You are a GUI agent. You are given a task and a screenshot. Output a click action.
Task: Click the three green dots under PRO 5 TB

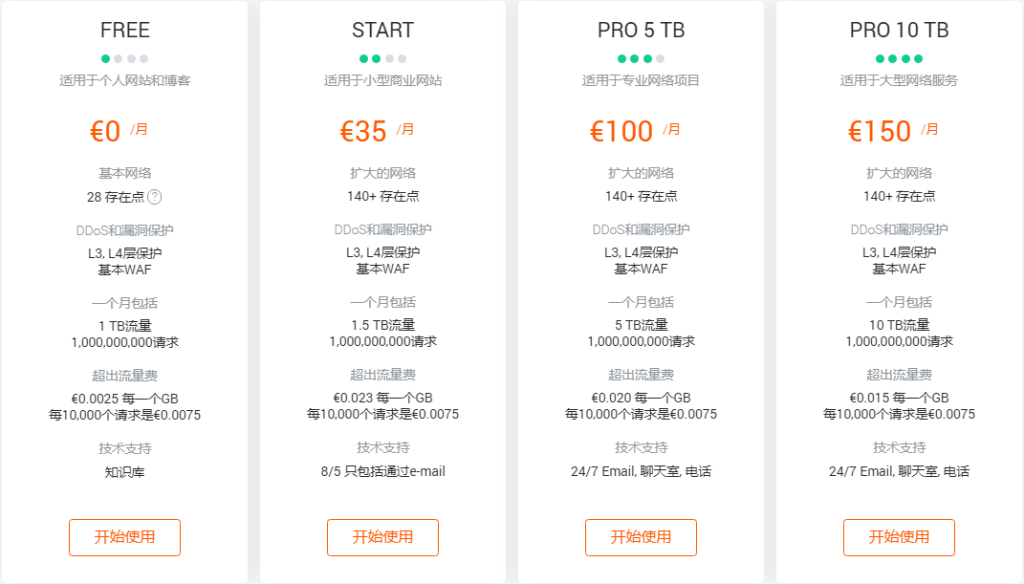[634, 58]
